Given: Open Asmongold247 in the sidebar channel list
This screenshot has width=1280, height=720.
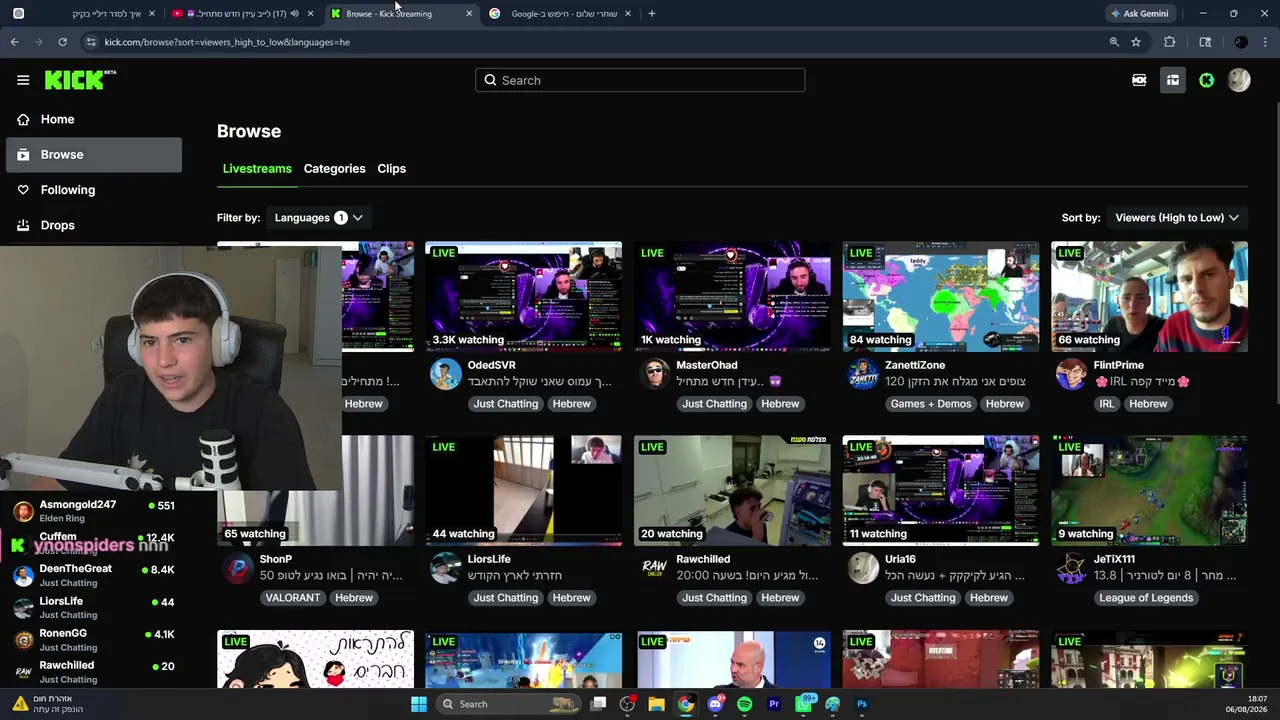Looking at the screenshot, I should 94,511.
